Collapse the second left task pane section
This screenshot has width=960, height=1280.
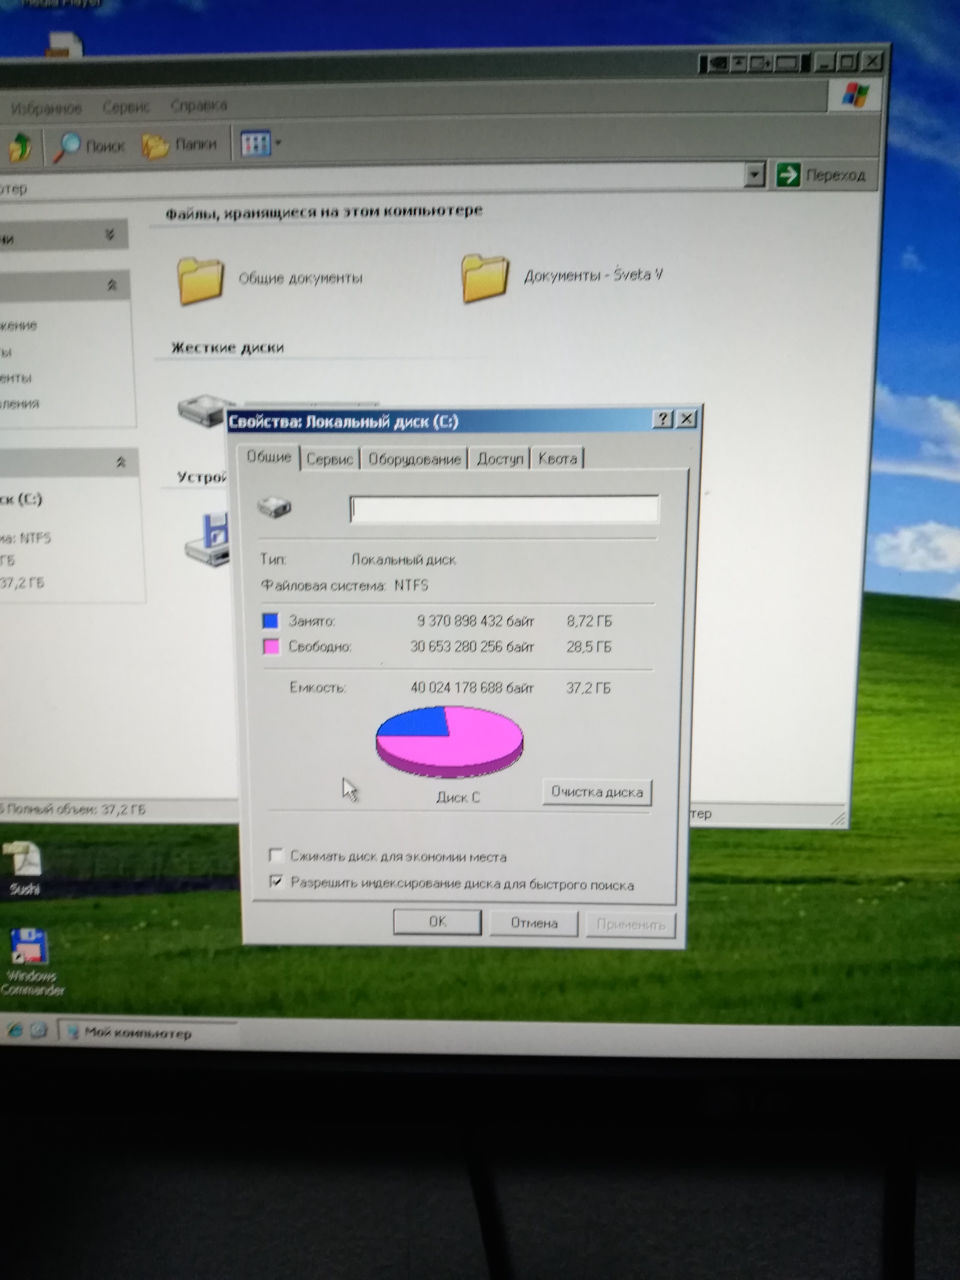tap(112, 286)
